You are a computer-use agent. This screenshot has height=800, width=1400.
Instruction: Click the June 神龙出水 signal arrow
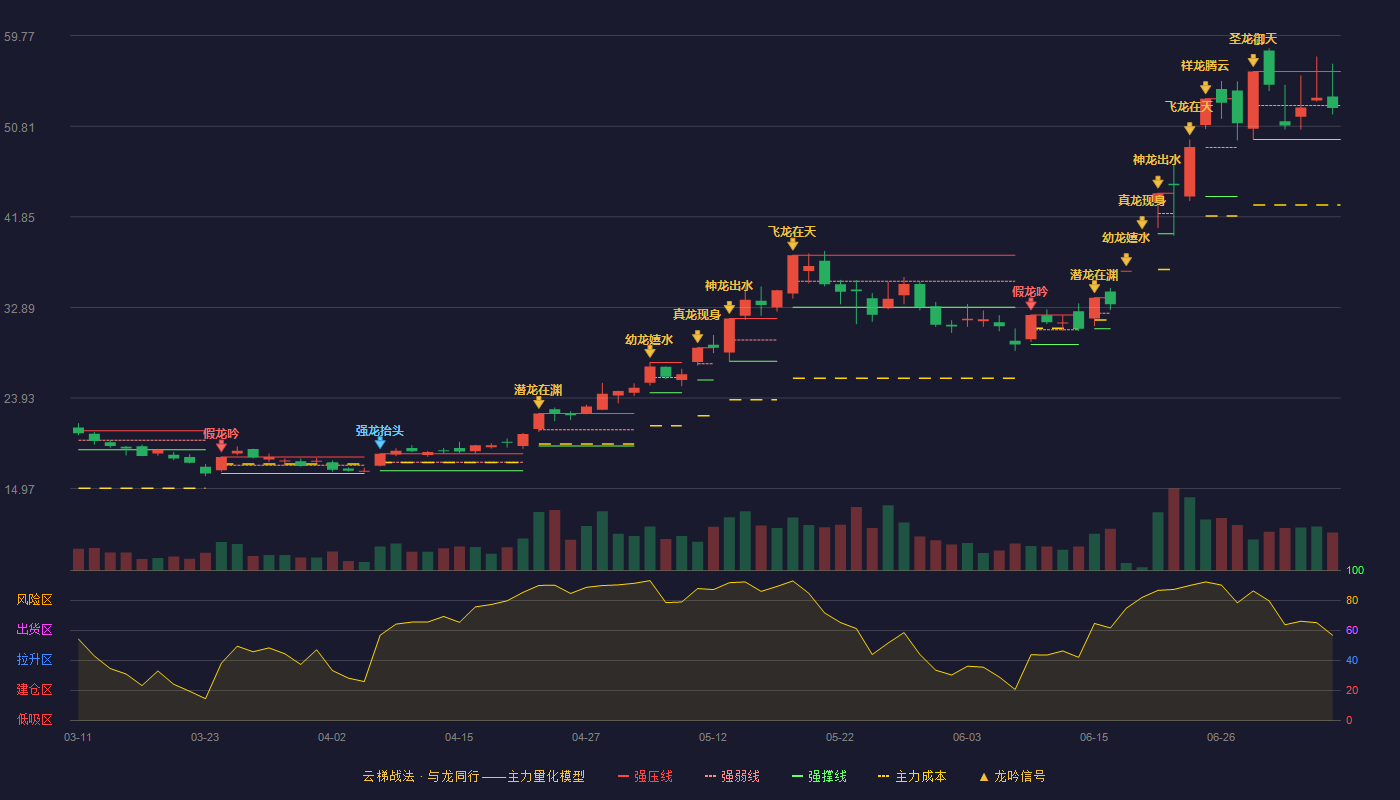click(1158, 182)
